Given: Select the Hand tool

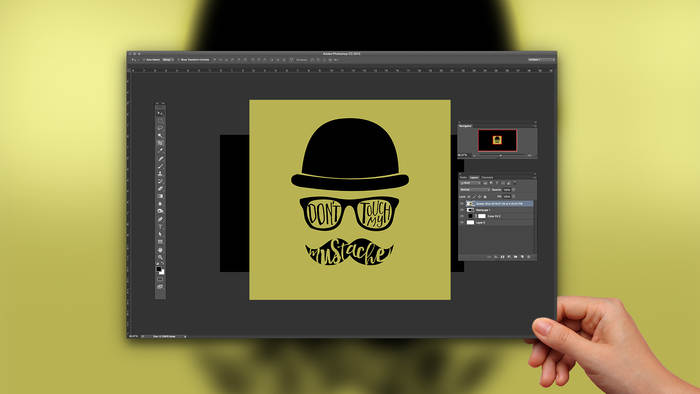Looking at the screenshot, I should tap(160, 249).
